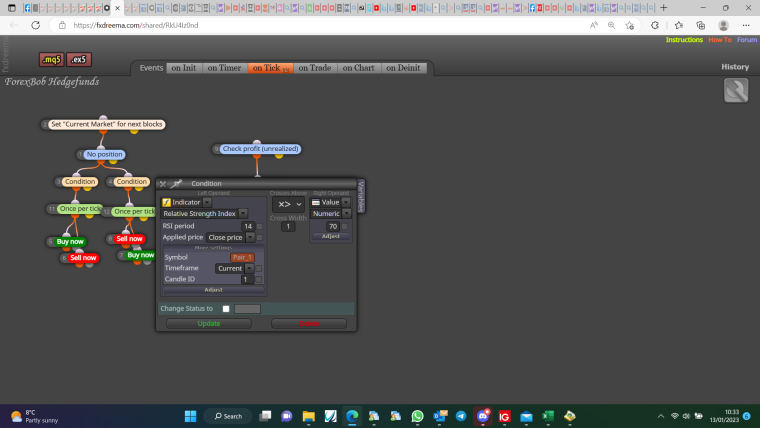
Task: Pin the Condition dialog with pin icon
Action: pos(176,184)
